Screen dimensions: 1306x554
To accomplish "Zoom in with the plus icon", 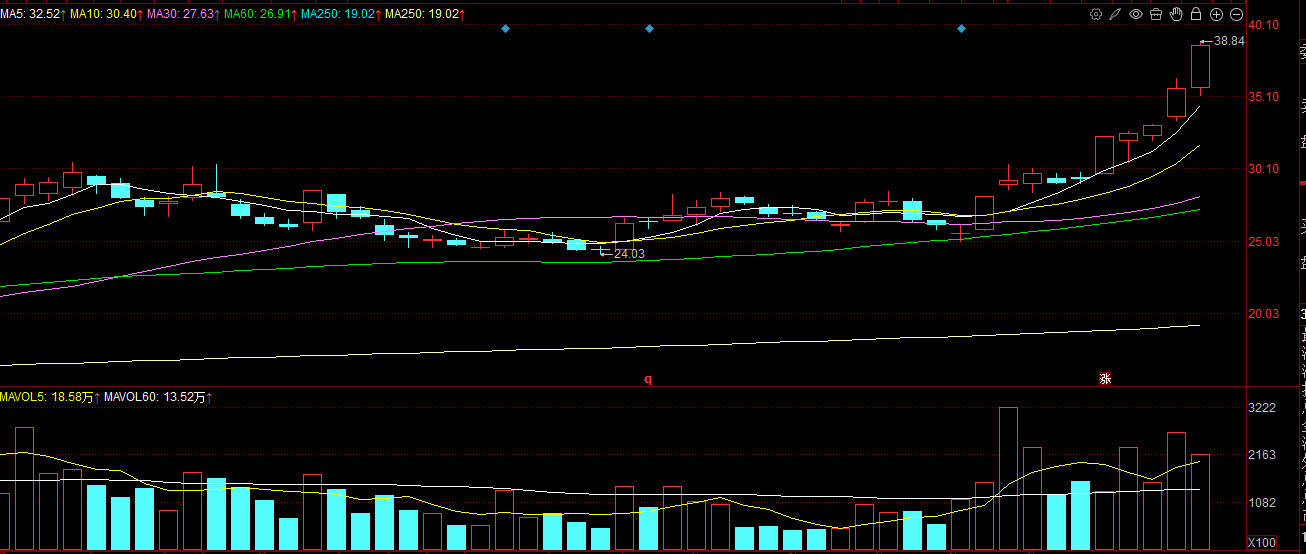I will pos(1216,14).
